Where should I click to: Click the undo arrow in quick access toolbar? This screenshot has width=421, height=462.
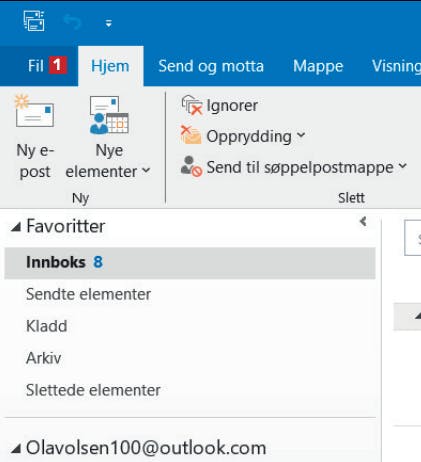(x=72, y=22)
